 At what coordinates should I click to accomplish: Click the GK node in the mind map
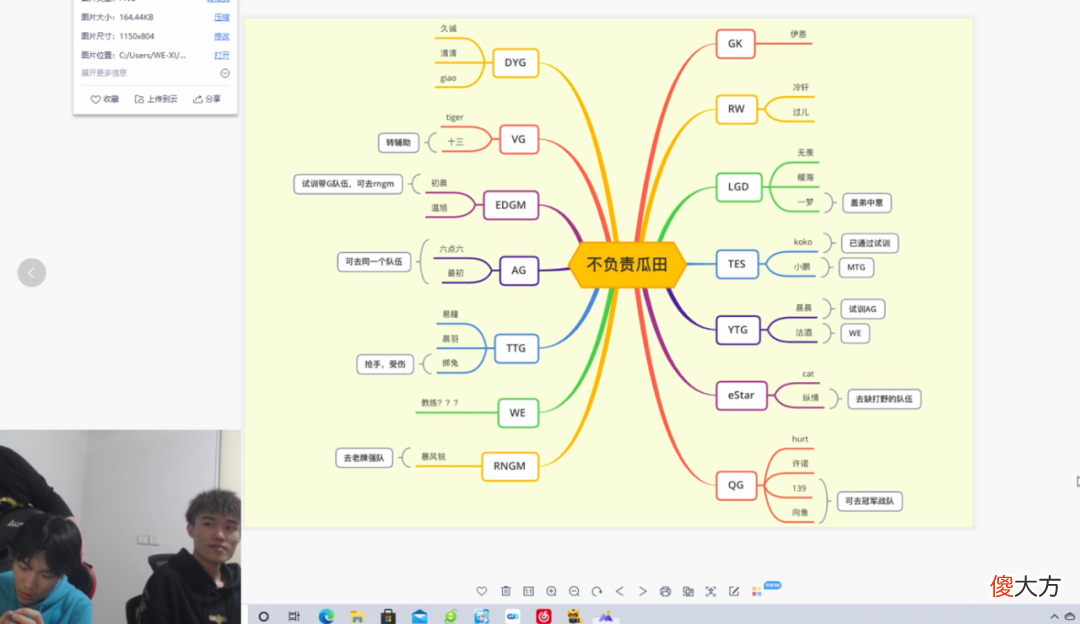coord(736,44)
